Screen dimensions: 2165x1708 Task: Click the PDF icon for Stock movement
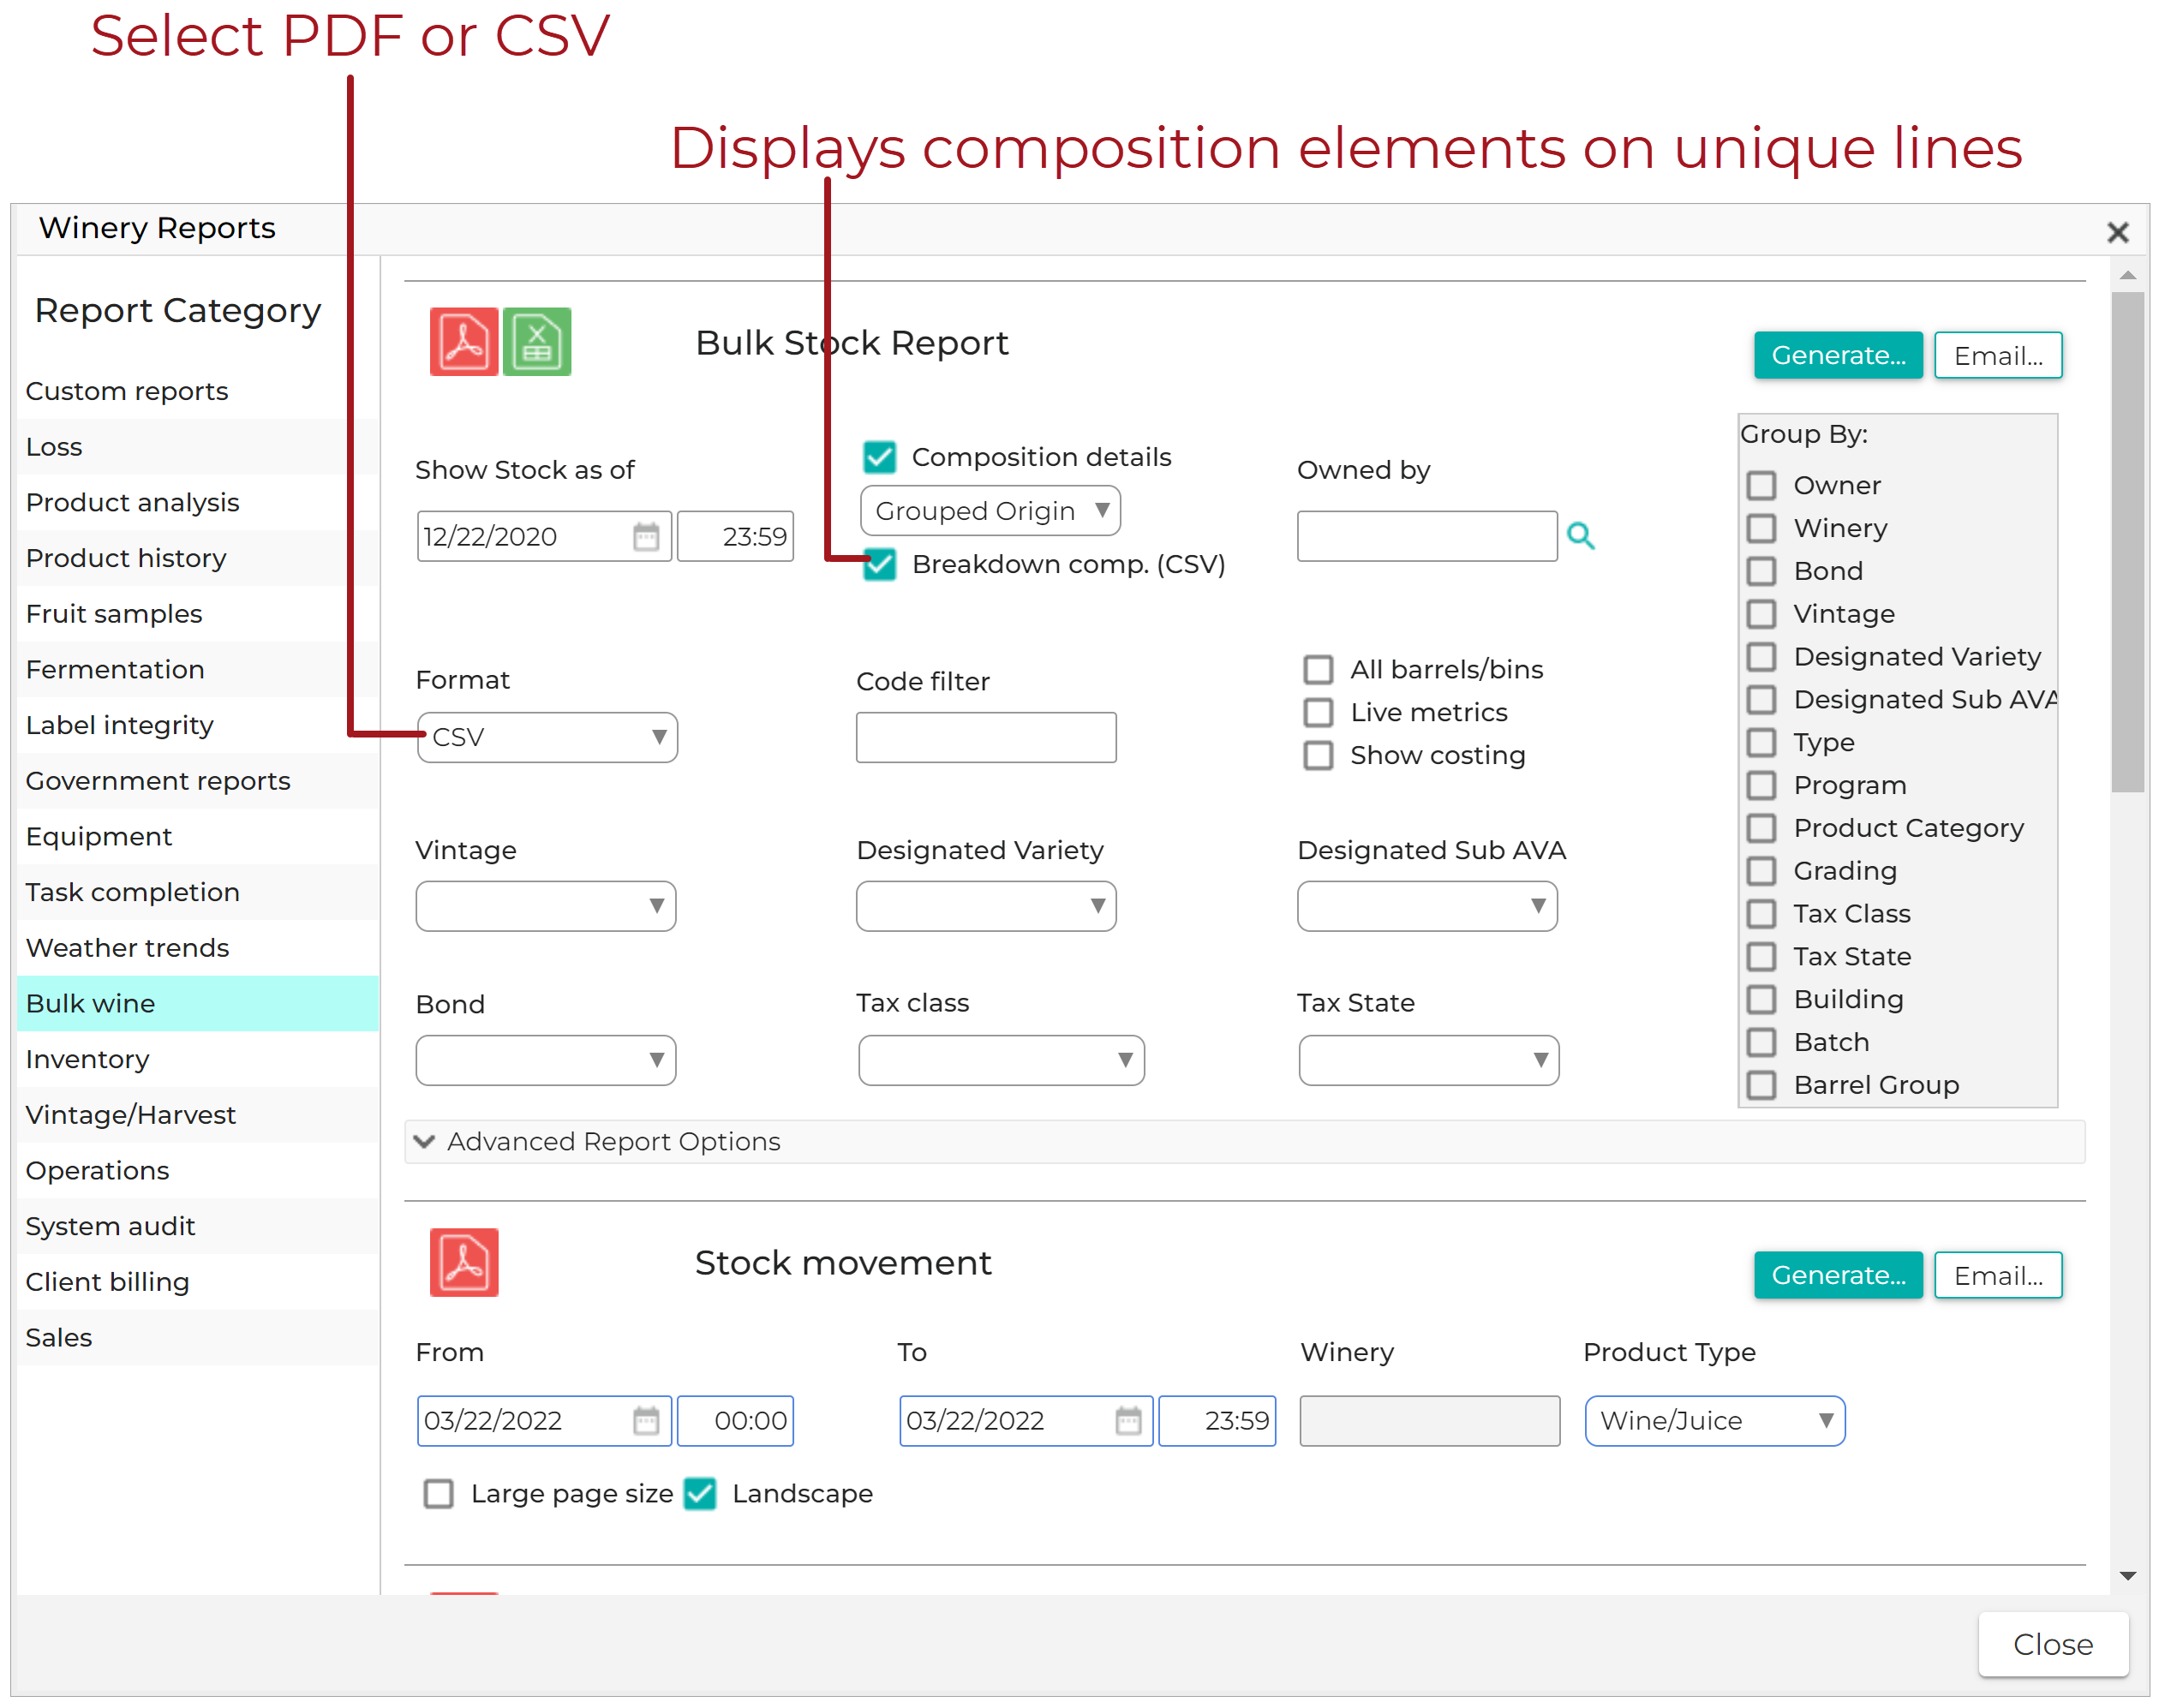[x=464, y=1264]
